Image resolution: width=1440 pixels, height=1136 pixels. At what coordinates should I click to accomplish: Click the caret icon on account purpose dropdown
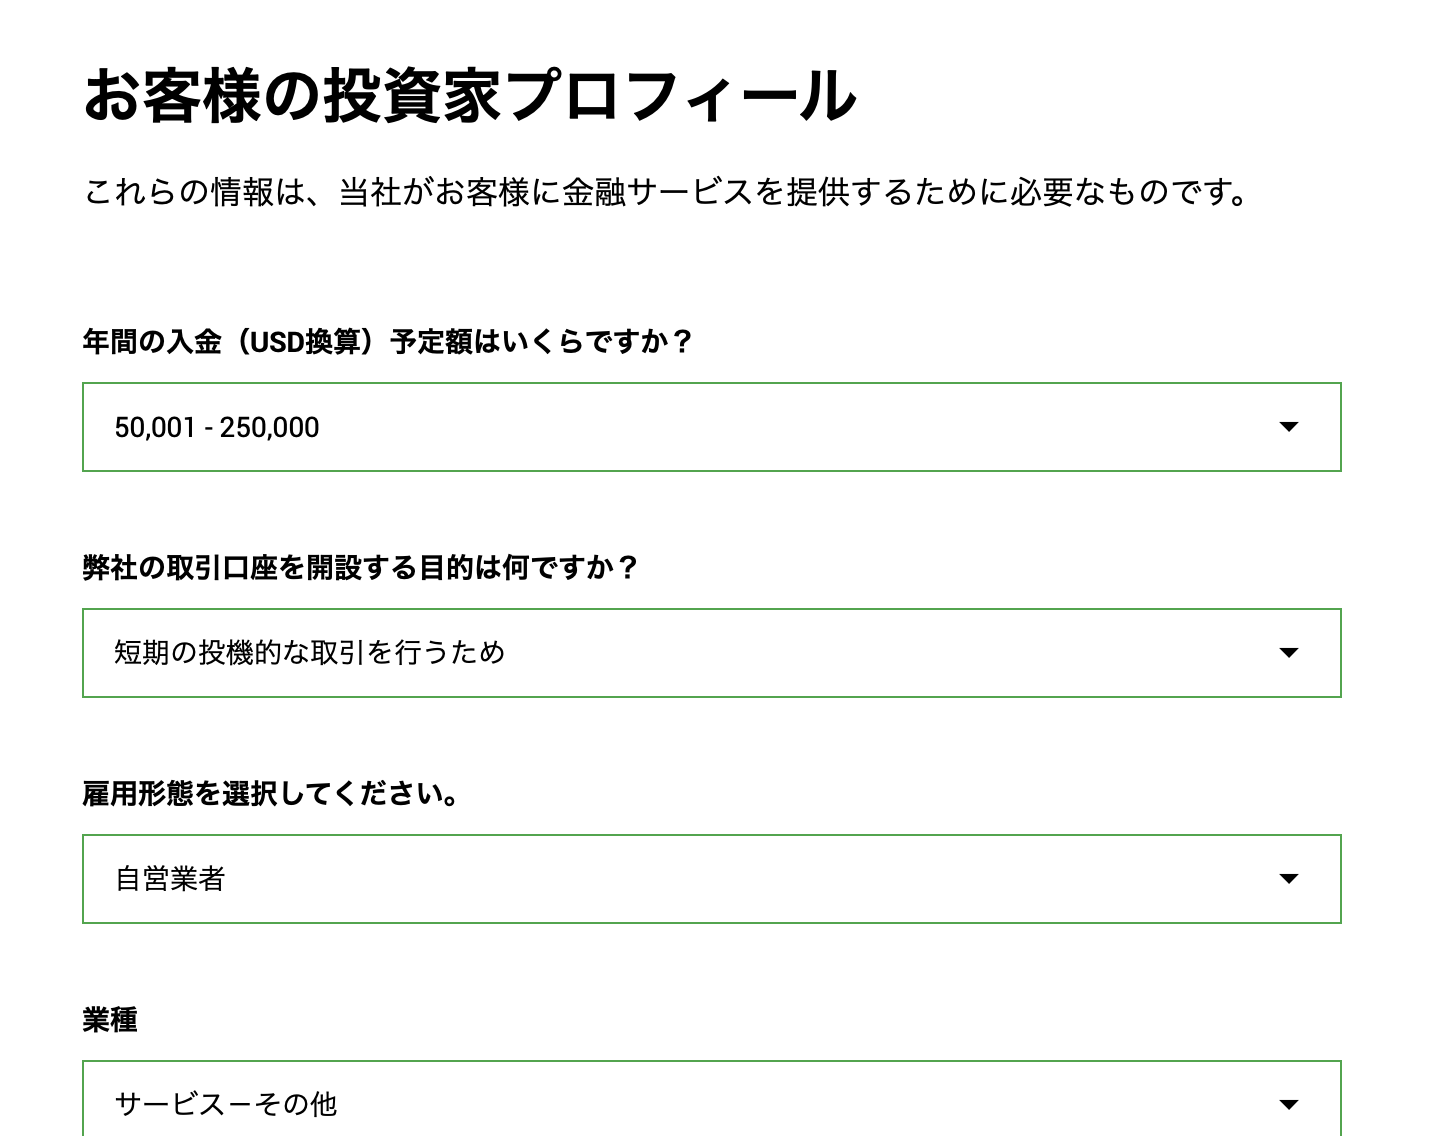point(1288,653)
